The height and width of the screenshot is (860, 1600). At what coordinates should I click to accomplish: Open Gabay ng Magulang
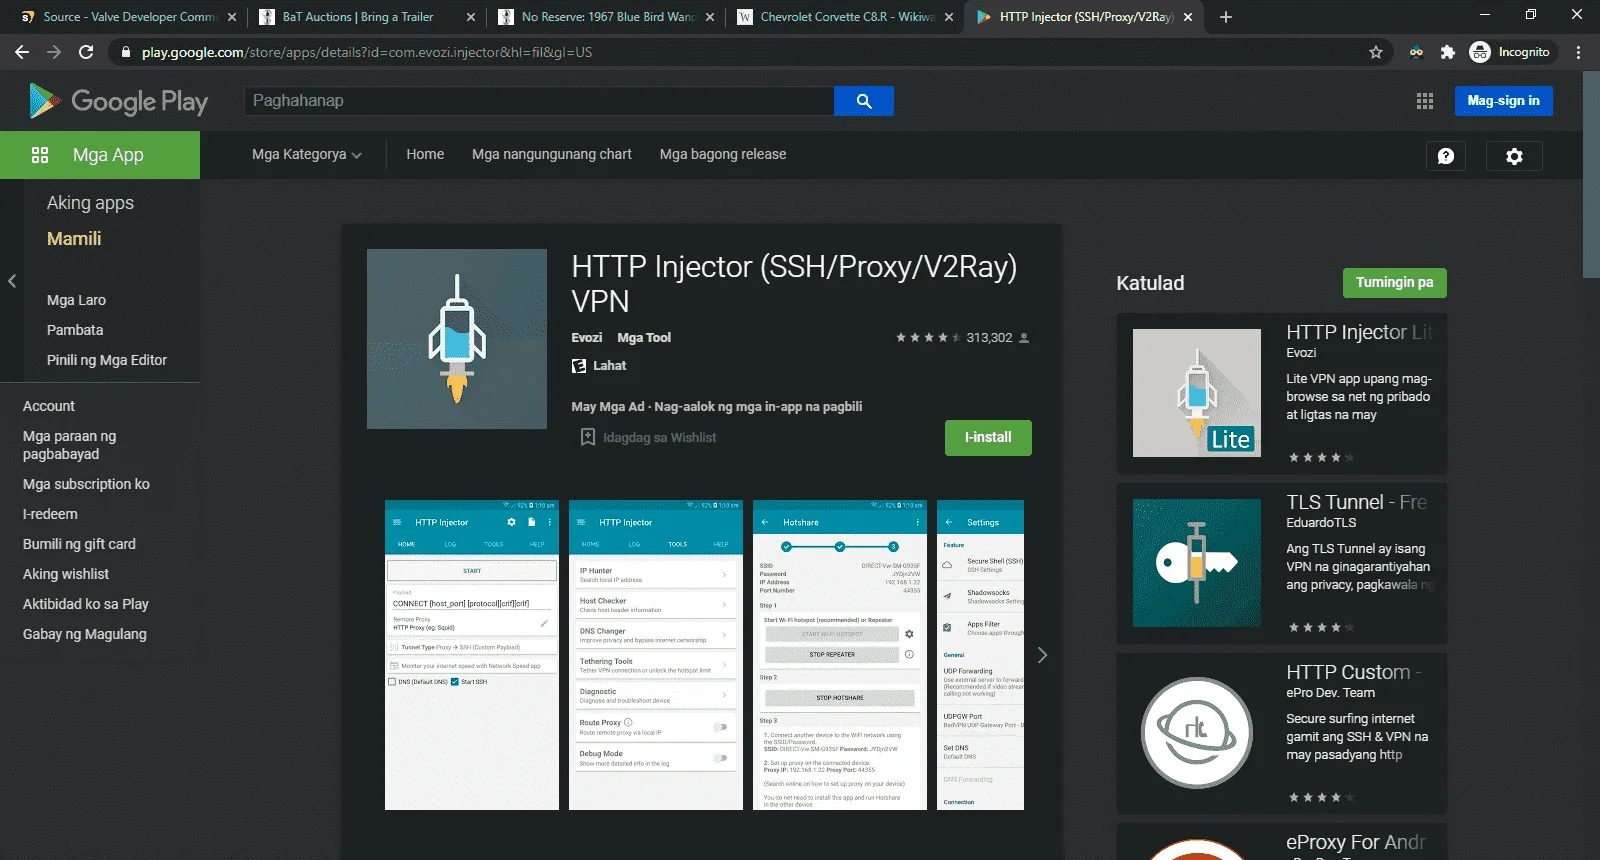(x=85, y=634)
